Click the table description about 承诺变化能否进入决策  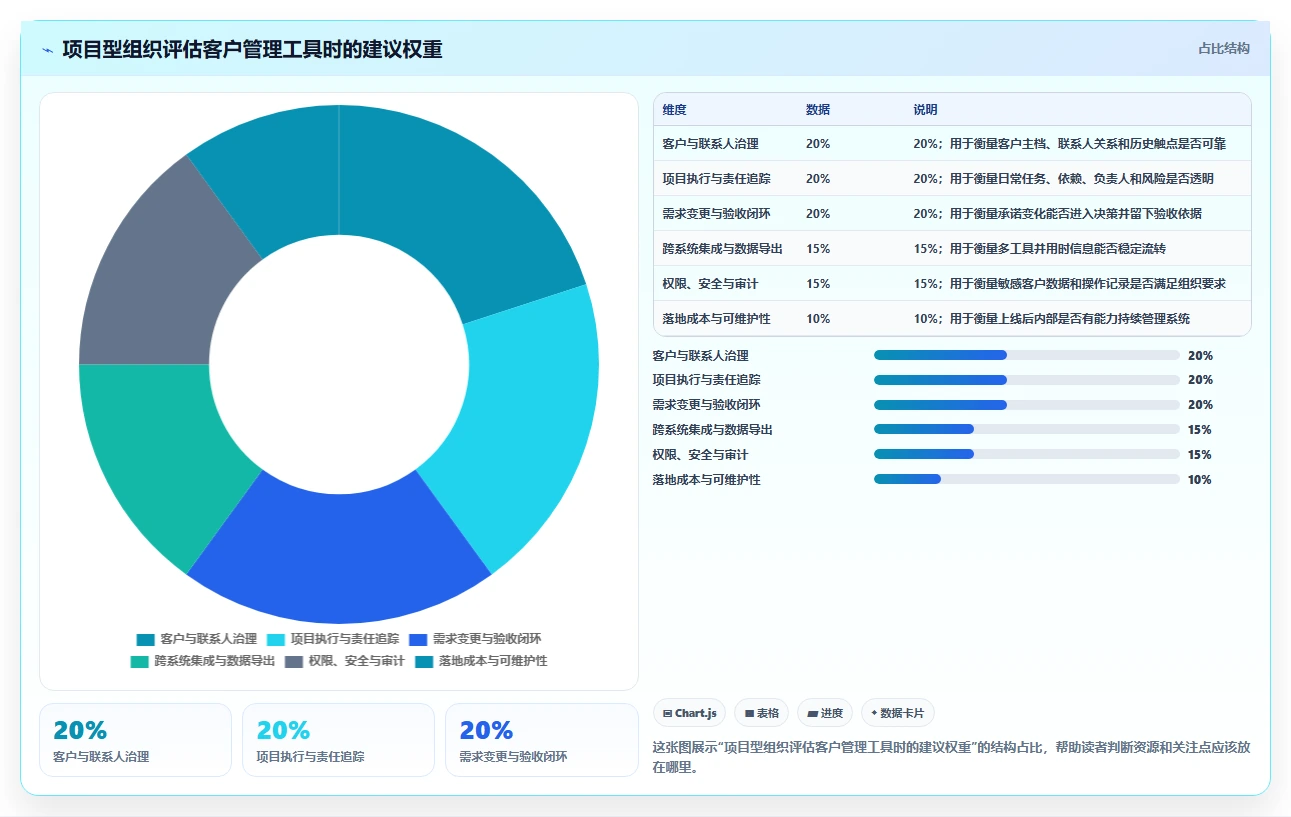(1057, 214)
